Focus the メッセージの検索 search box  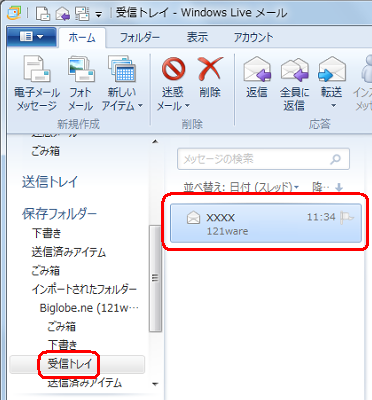click(263, 159)
